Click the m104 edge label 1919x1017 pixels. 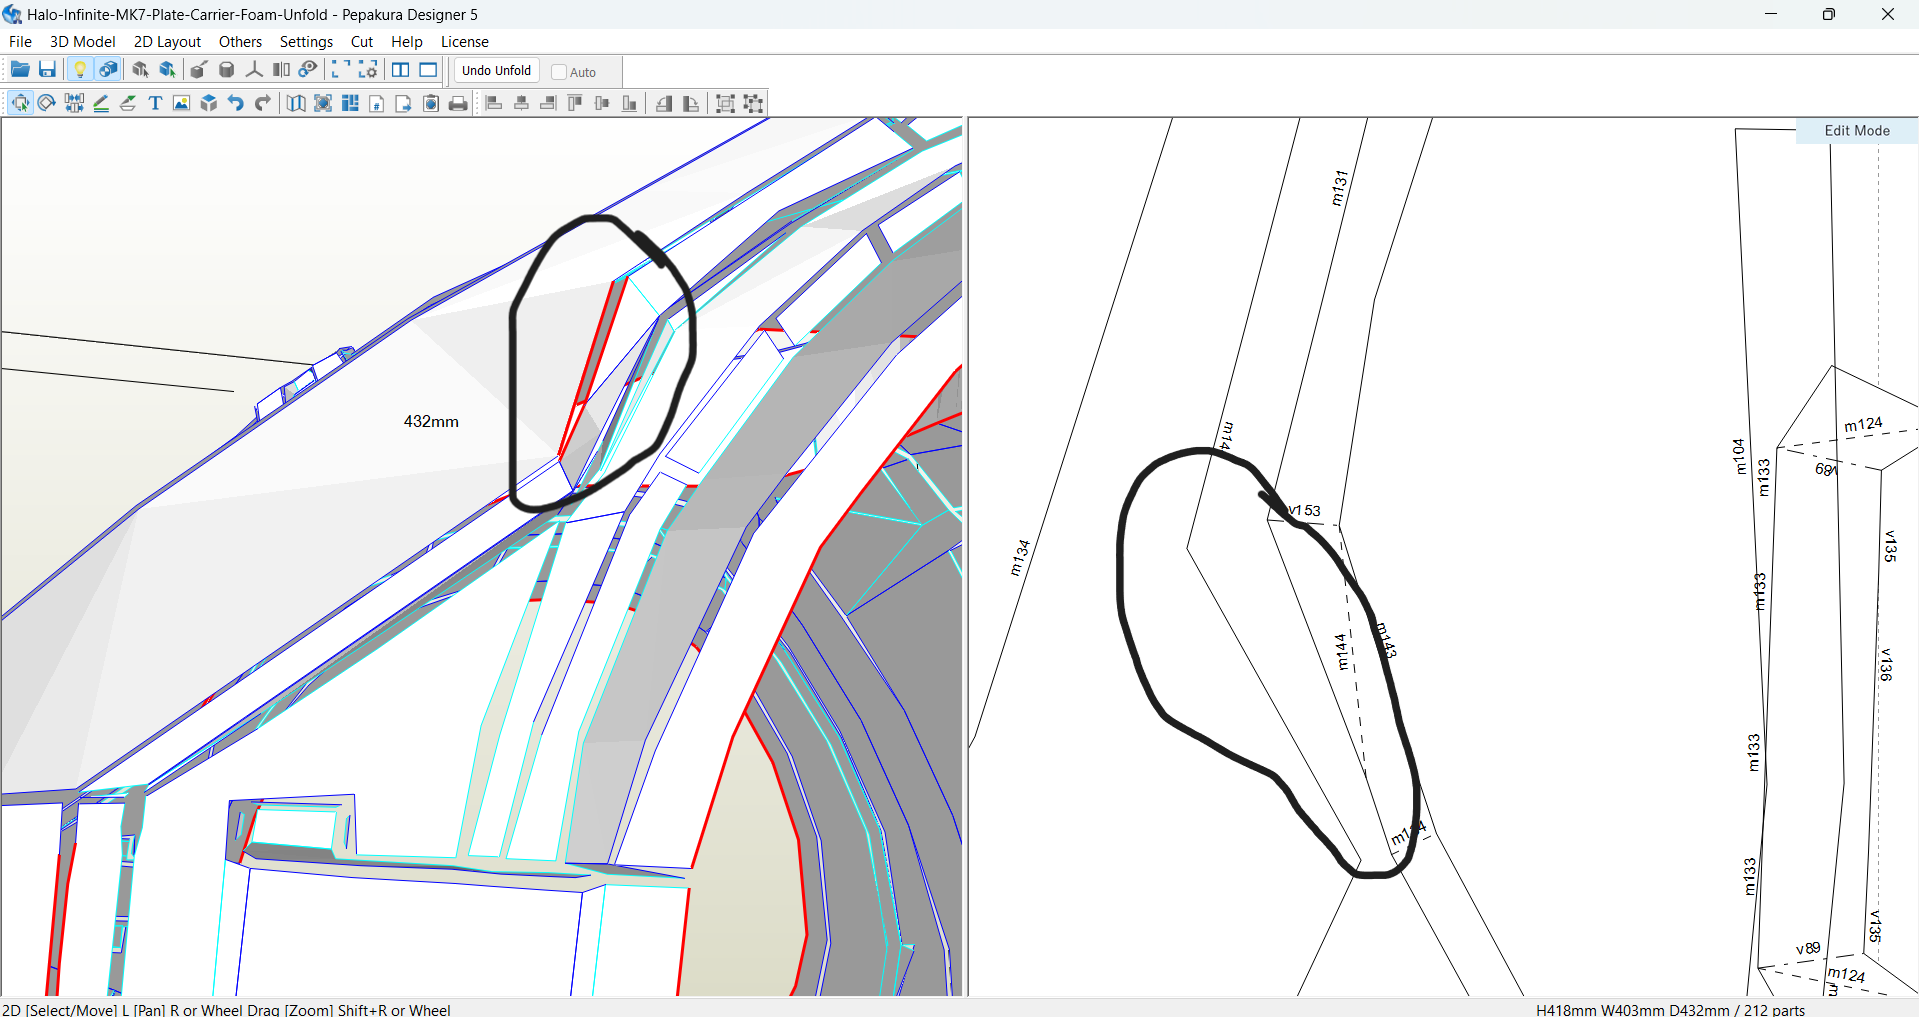click(1739, 456)
